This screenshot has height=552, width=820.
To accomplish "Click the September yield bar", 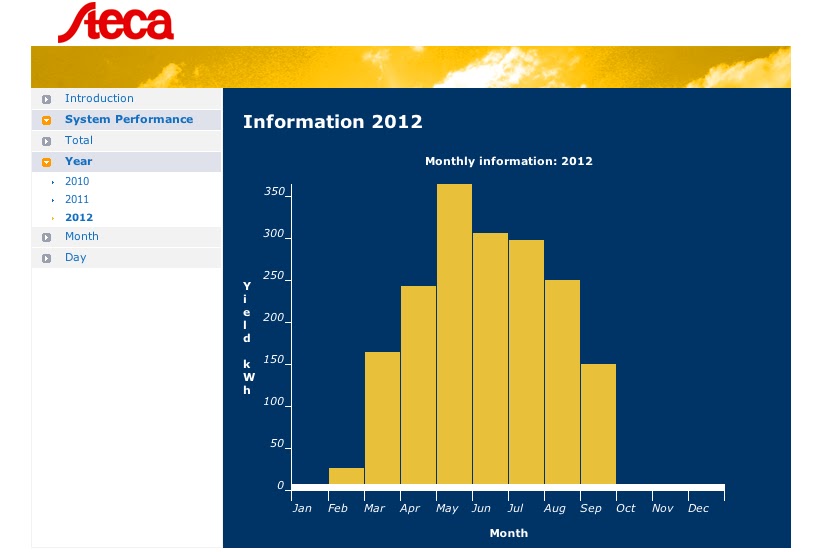I will [x=598, y=424].
